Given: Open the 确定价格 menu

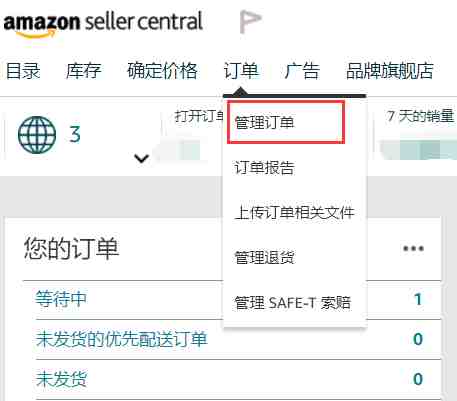Looking at the screenshot, I should [162, 71].
